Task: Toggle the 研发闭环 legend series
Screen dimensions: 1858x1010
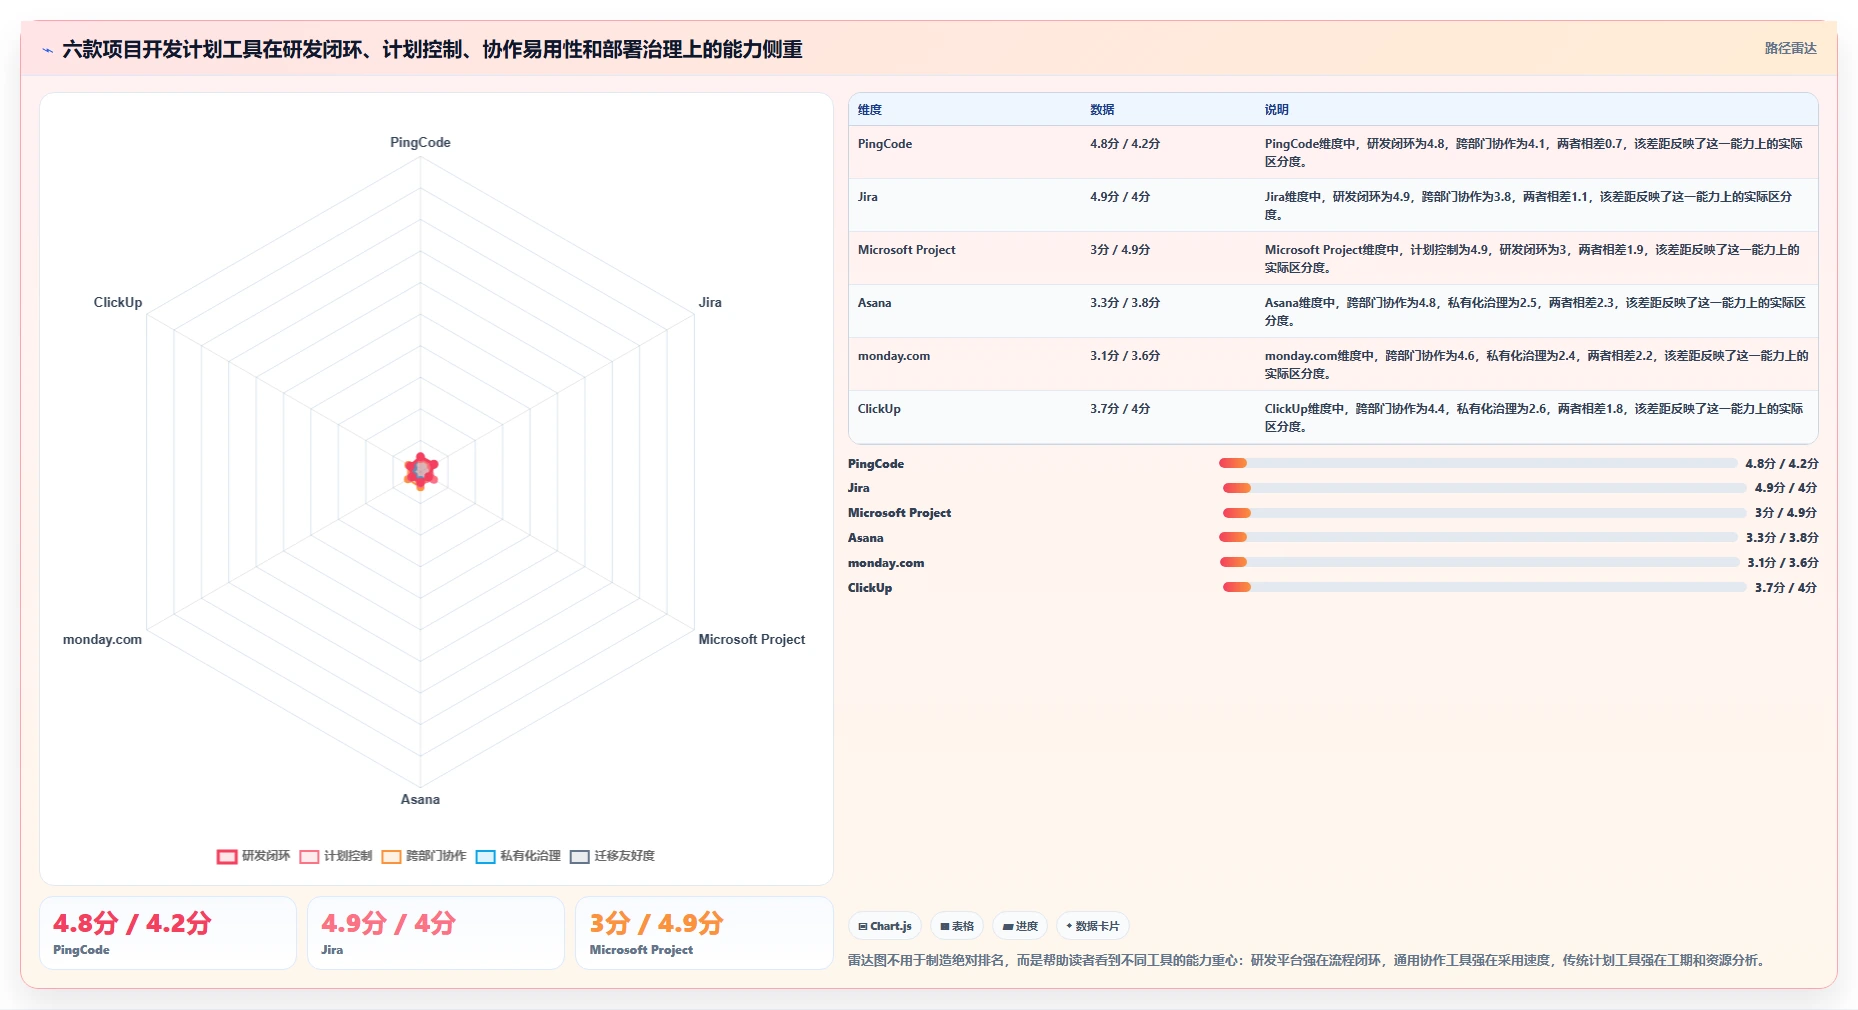Action: coord(253,856)
